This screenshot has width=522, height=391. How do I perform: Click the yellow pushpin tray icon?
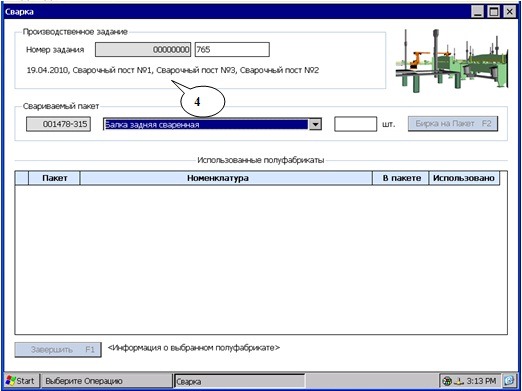point(459,381)
